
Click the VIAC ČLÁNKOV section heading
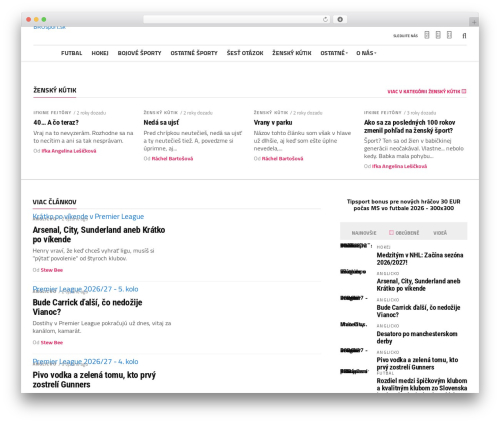(x=54, y=202)
